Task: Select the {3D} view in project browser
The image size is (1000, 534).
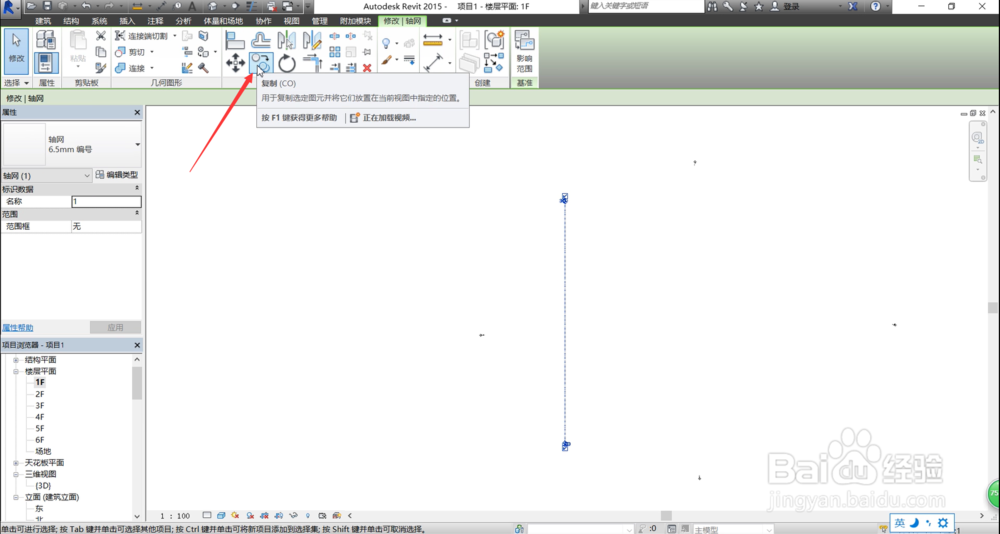Action: (43, 486)
